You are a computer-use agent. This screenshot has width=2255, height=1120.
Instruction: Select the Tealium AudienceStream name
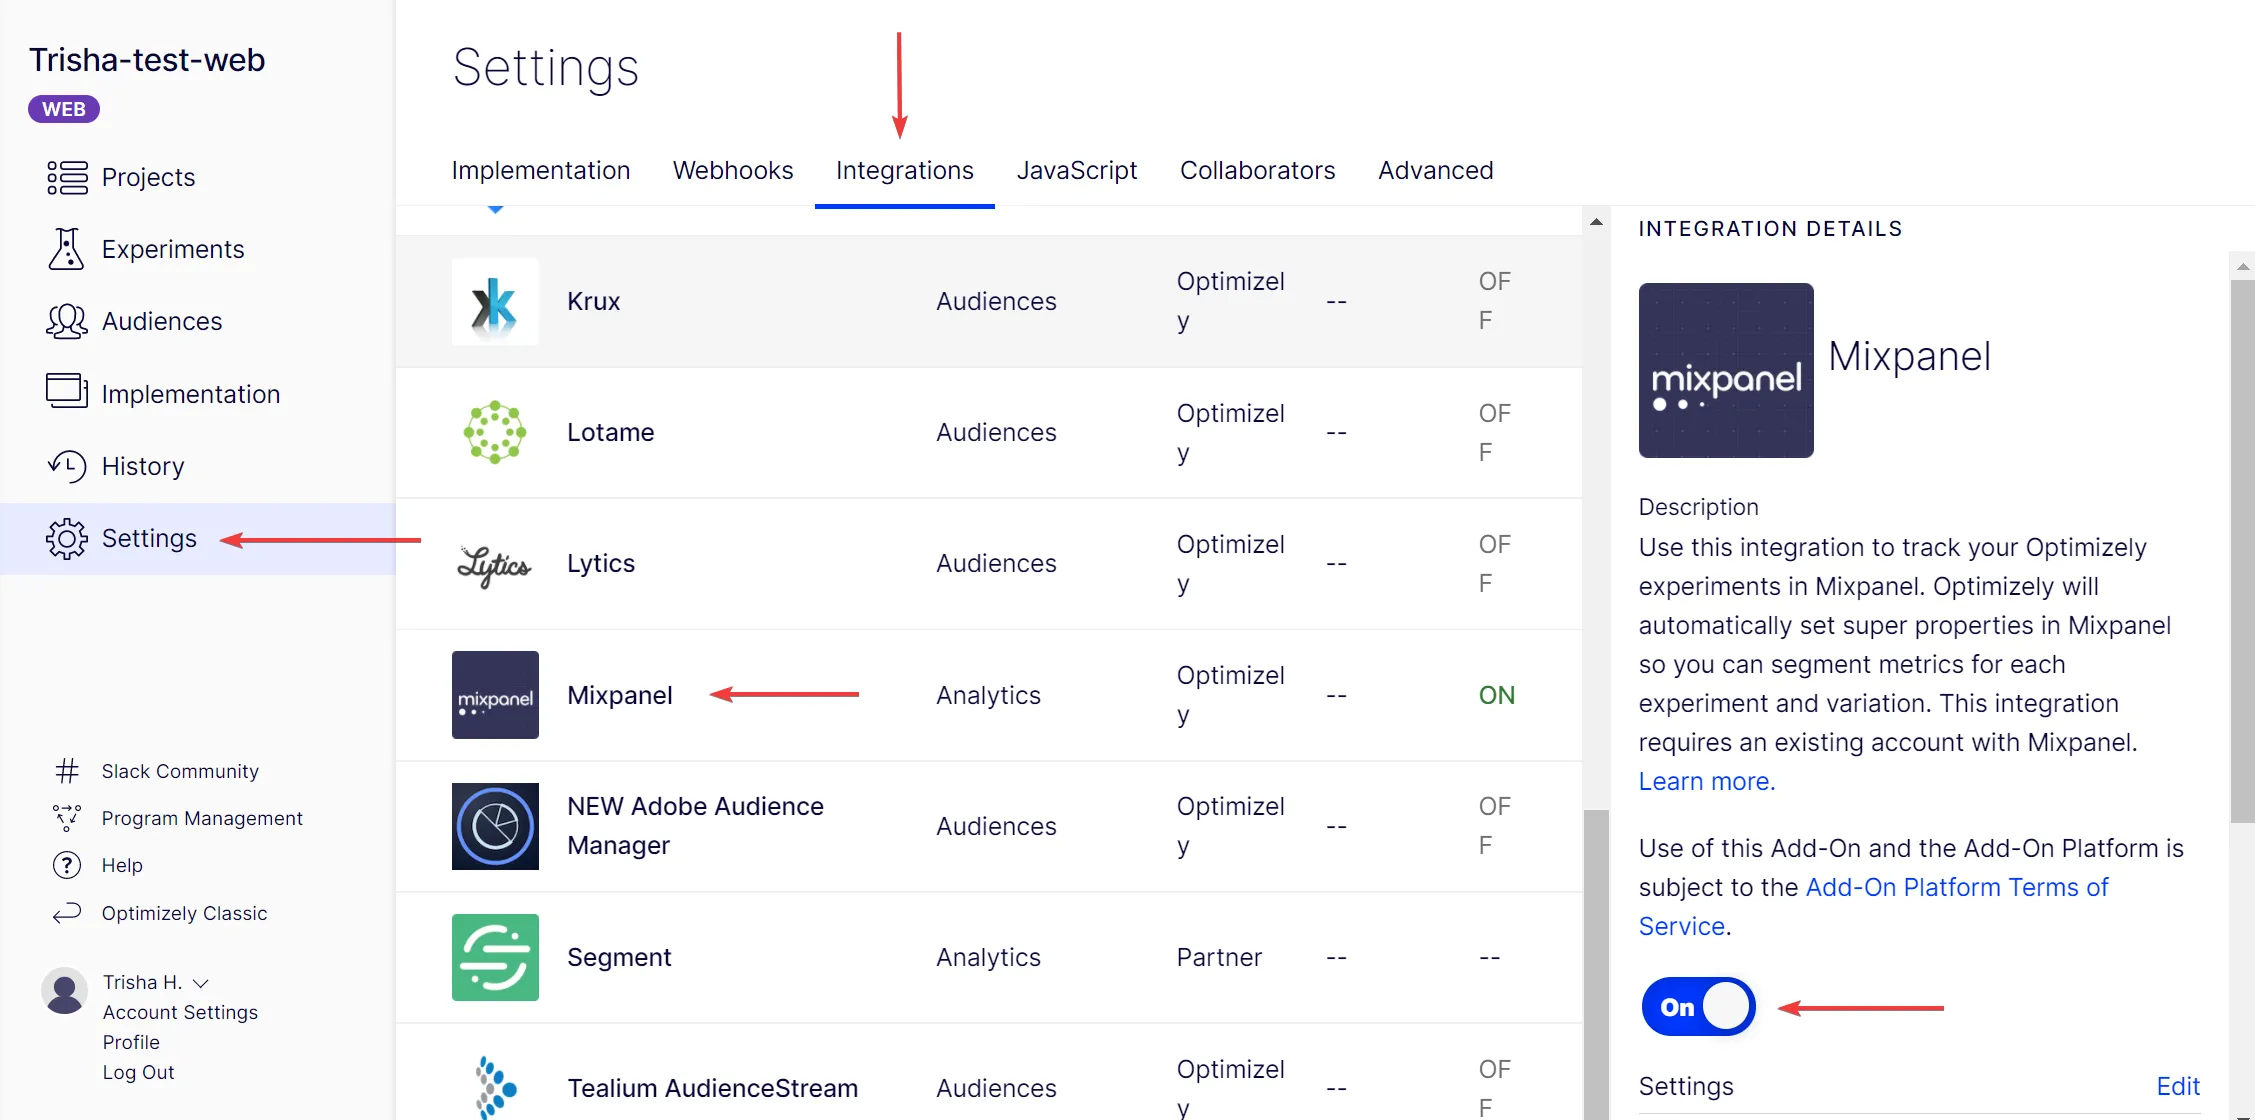tap(712, 1088)
